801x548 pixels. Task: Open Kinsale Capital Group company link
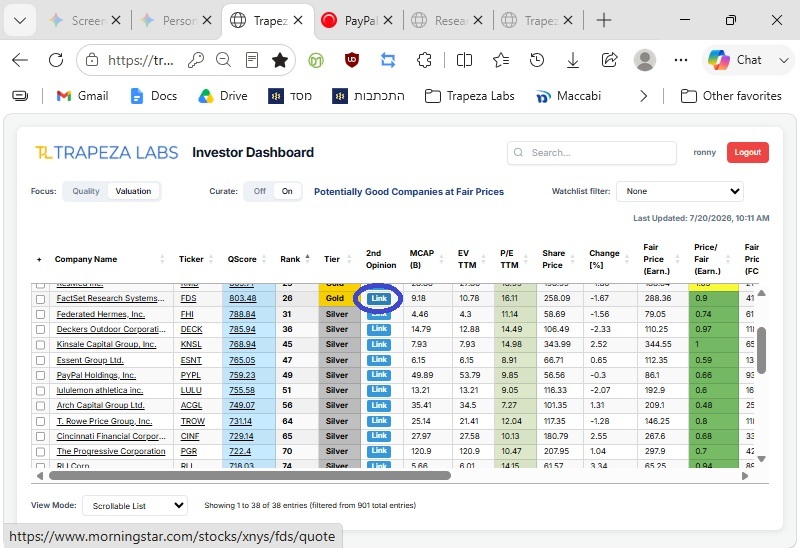click(106, 344)
